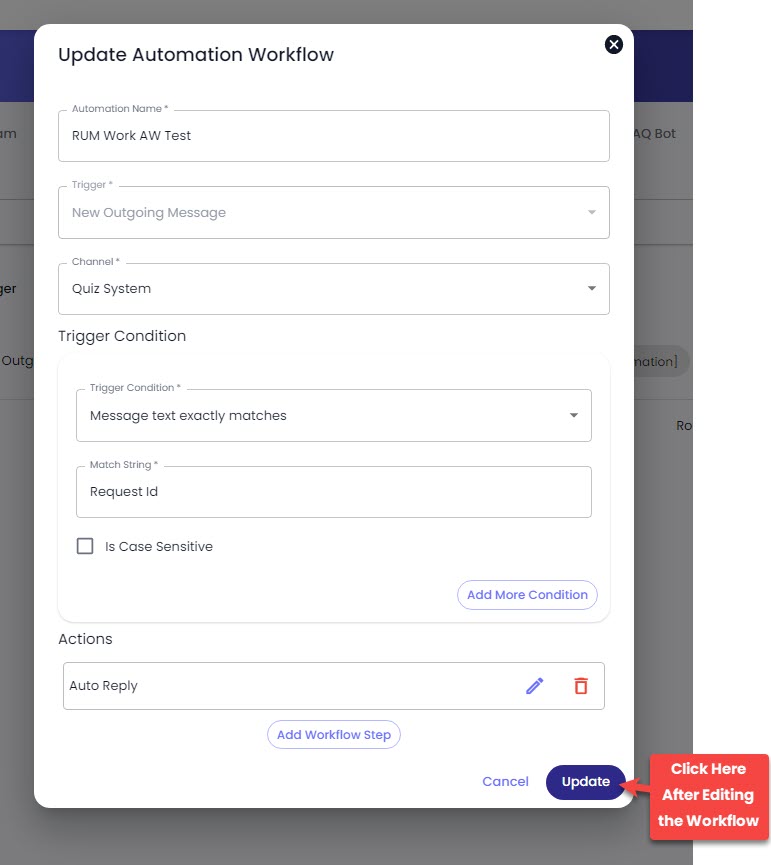This screenshot has width=771, height=865.
Task: Close the Update Automation Workflow dialog
Action: [x=613, y=45]
